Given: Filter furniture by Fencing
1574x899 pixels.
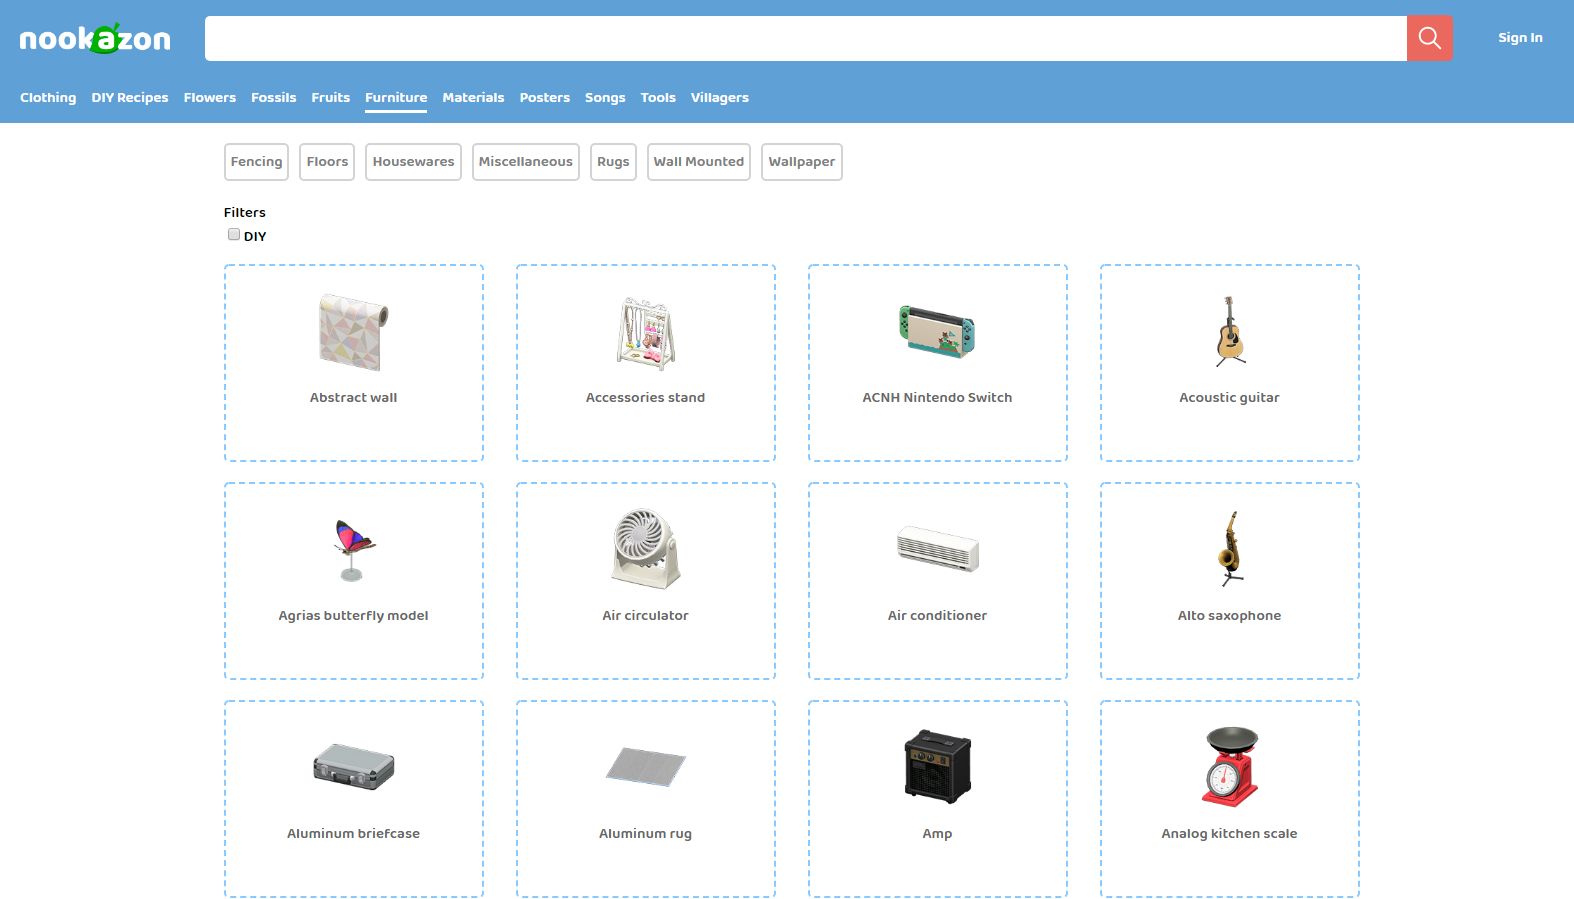Looking at the screenshot, I should click(x=256, y=162).
